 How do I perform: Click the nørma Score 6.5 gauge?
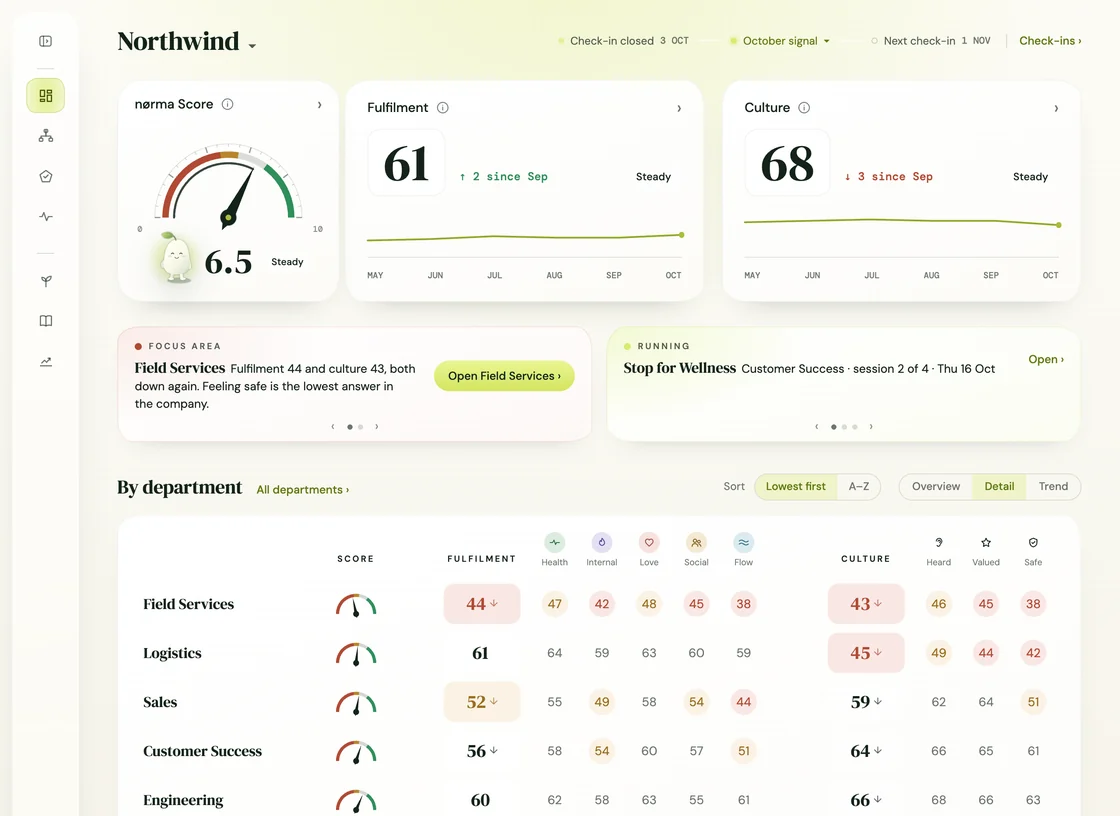click(x=228, y=186)
